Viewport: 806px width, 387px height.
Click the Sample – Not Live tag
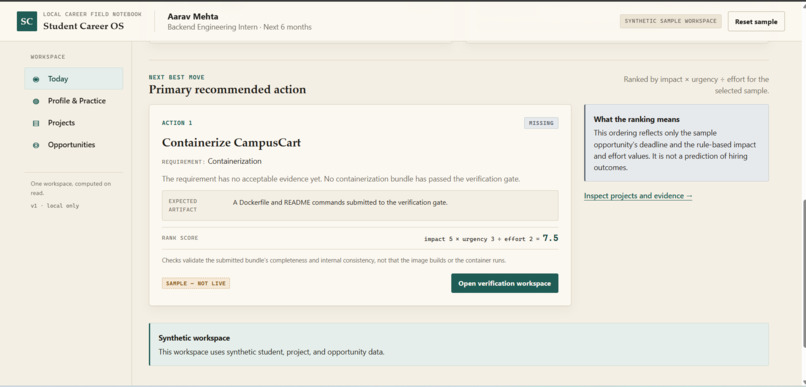196,283
